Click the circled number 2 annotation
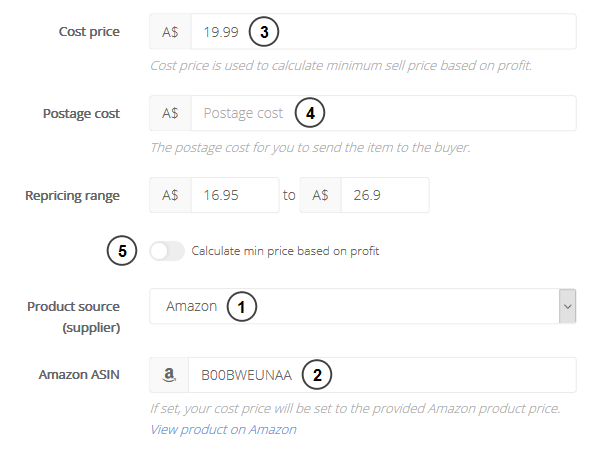The width and height of the screenshot is (591, 461). coord(317,375)
